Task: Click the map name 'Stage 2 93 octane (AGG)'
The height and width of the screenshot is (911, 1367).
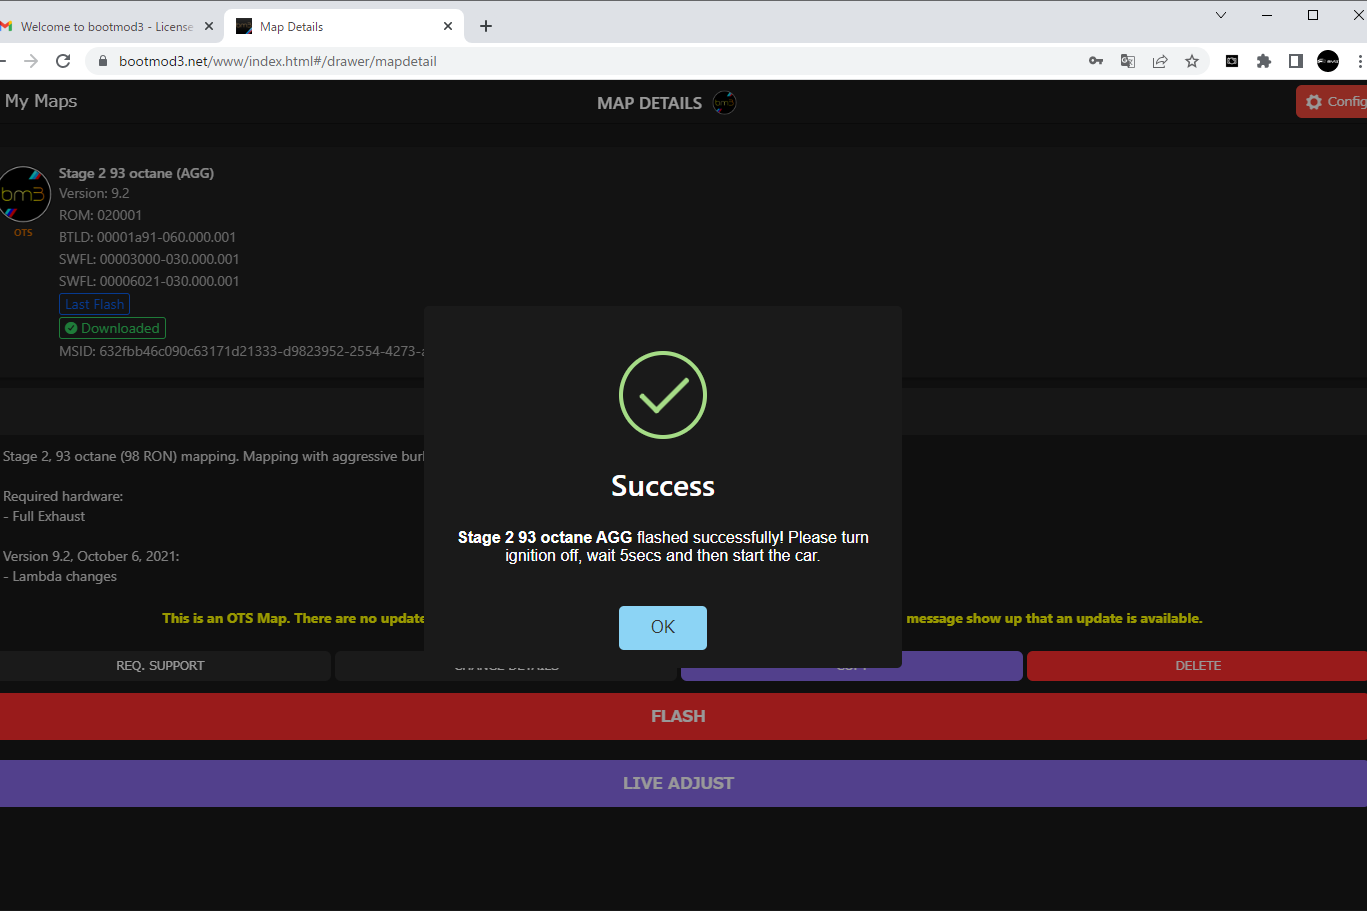Action: pos(136,173)
